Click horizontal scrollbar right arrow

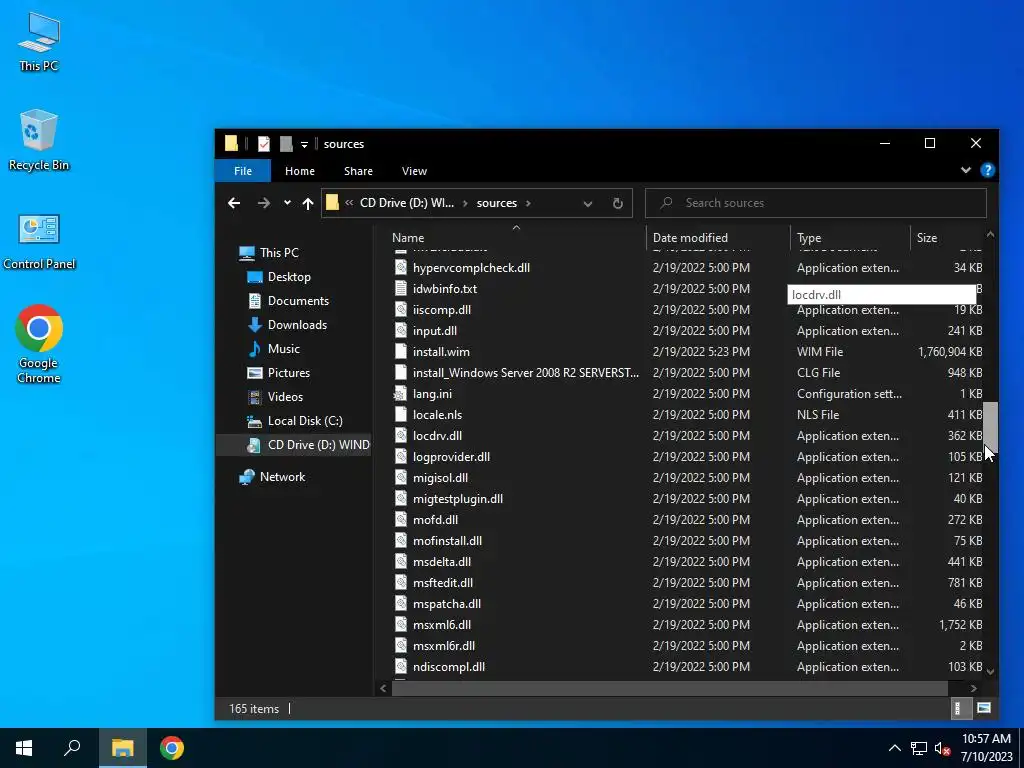tap(973, 688)
